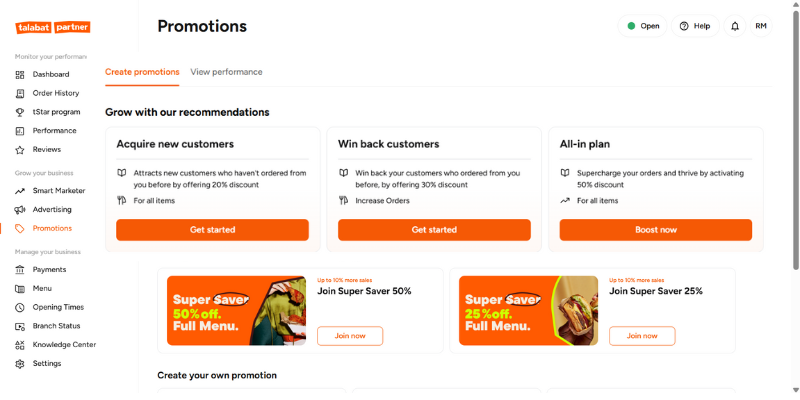The height and width of the screenshot is (400, 800).
Task: Switch to the View performance tab
Action: click(226, 72)
